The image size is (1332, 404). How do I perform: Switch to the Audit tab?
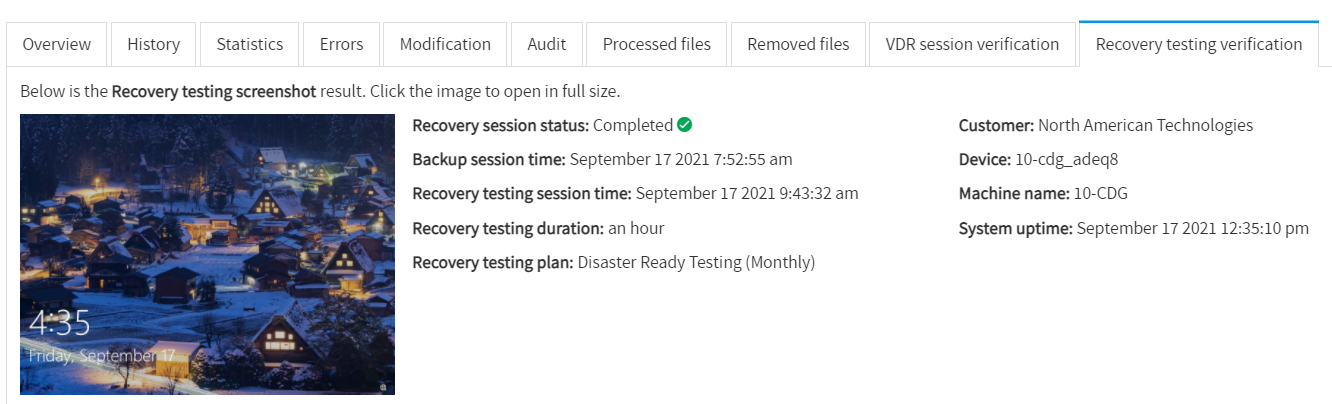[x=547, y=44]
